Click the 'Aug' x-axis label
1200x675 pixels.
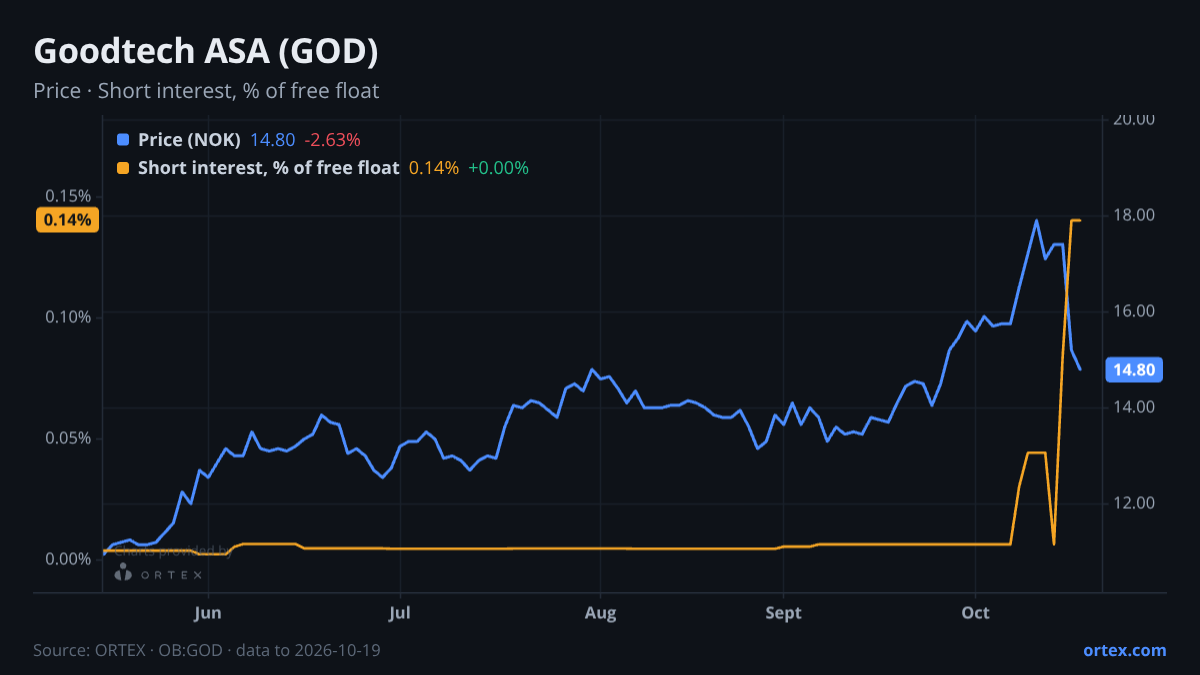pos(600,613)
